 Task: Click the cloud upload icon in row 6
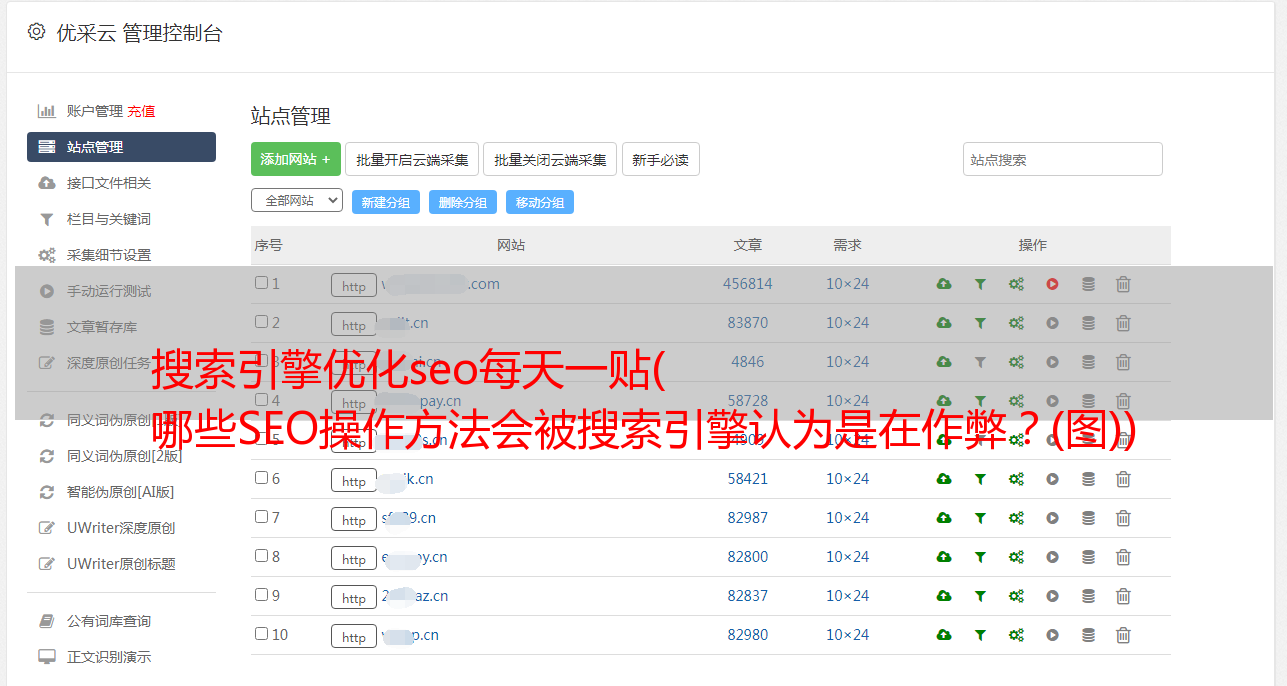point(944,479)
